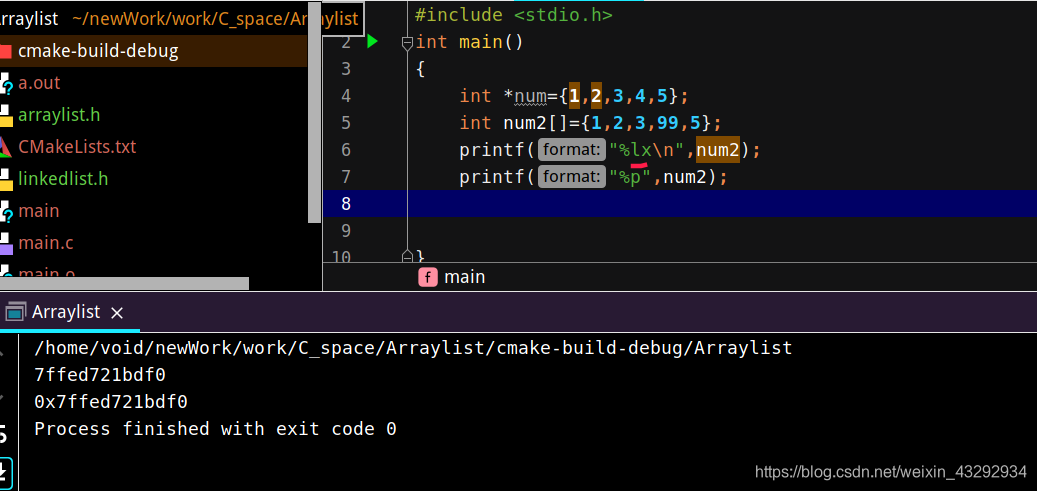The width and height of the screenshot is (1037, 491).
Task: Click the format hint on line 7
Action: (572, 177)
